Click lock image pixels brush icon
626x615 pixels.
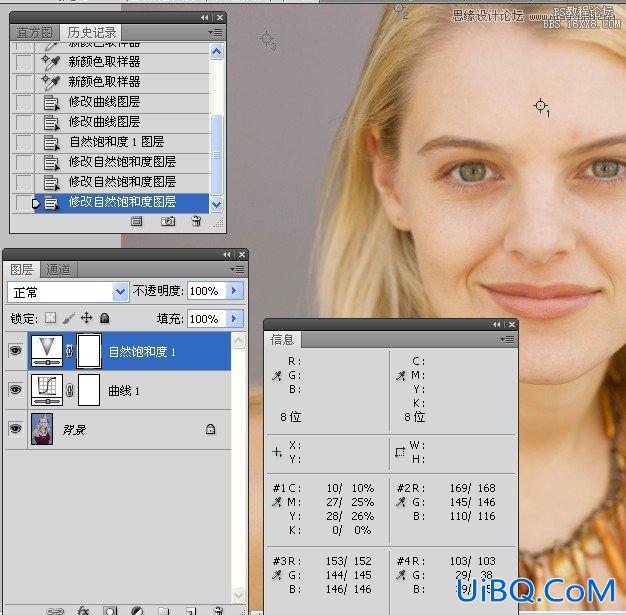click(69, 318)
